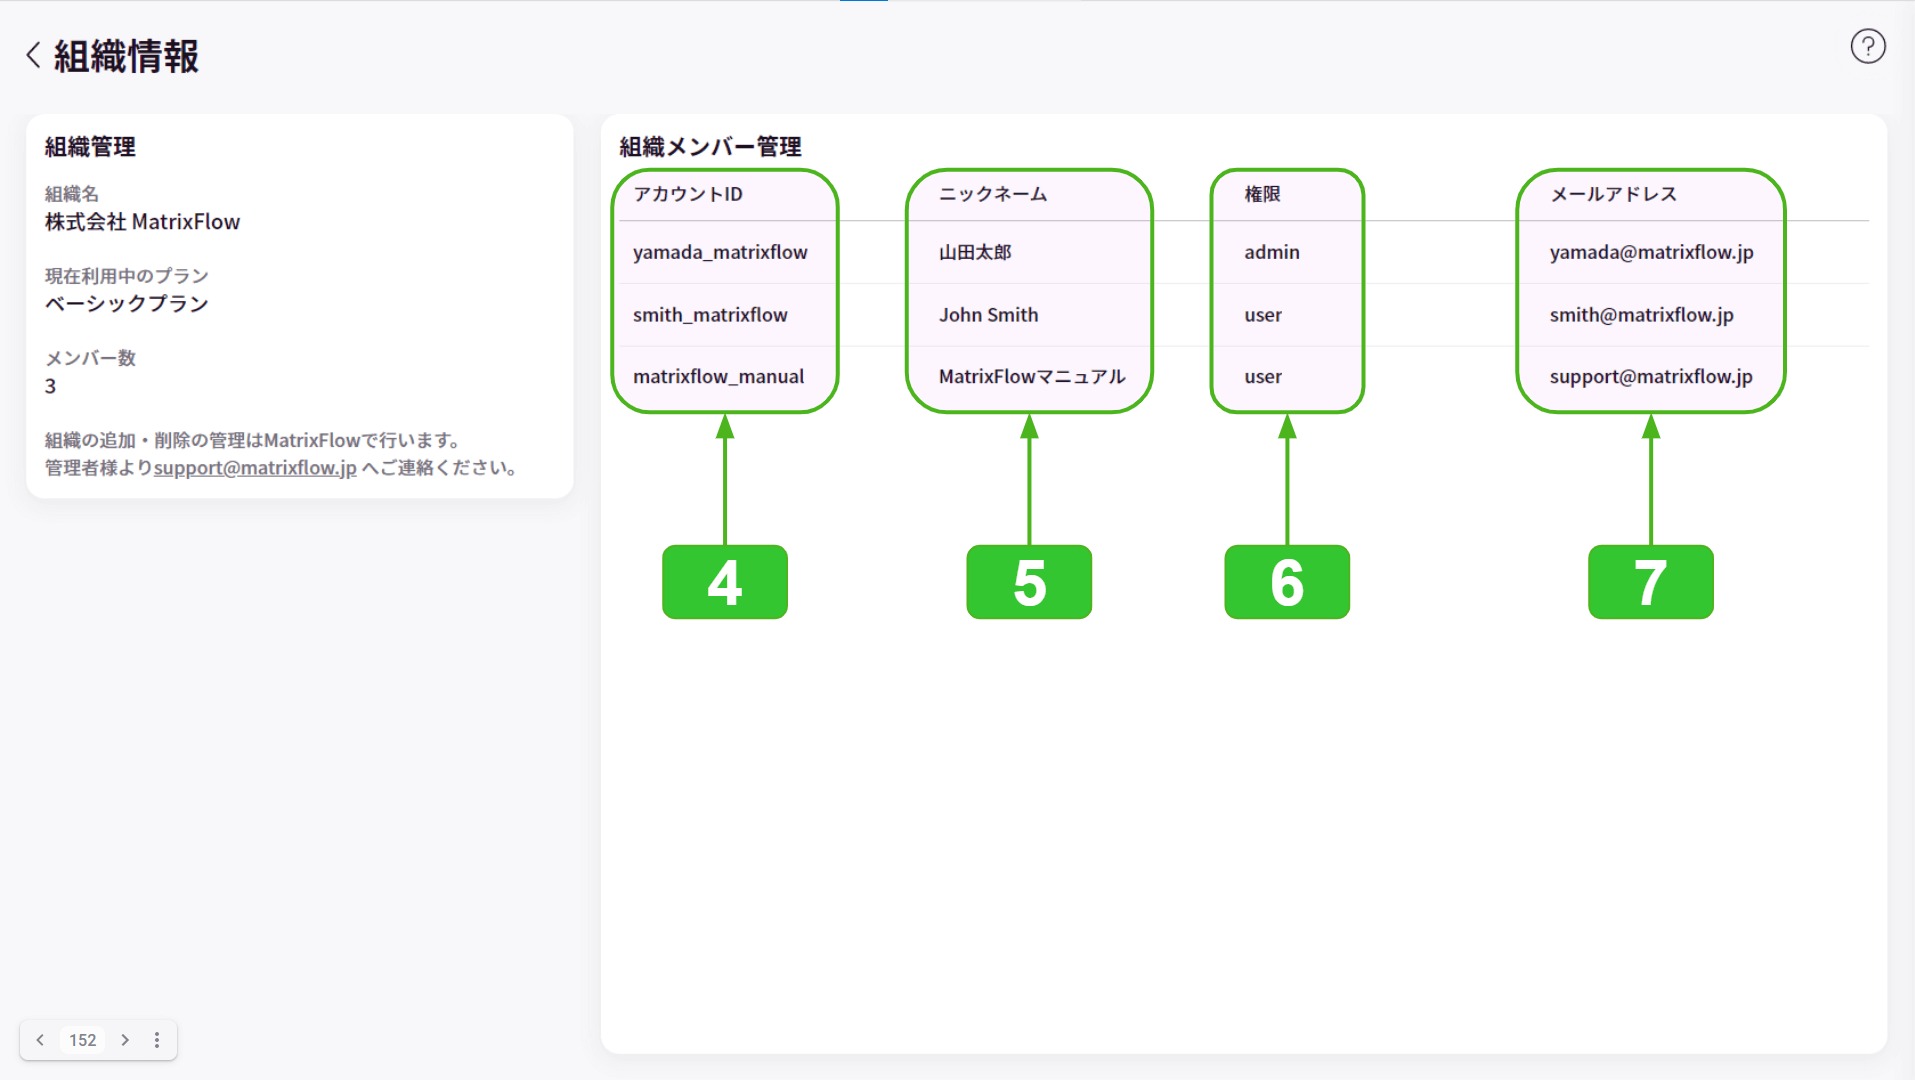1915x1080 pixels.
Task: Click the nickname 山田太郎
Action: click(975, 252)
